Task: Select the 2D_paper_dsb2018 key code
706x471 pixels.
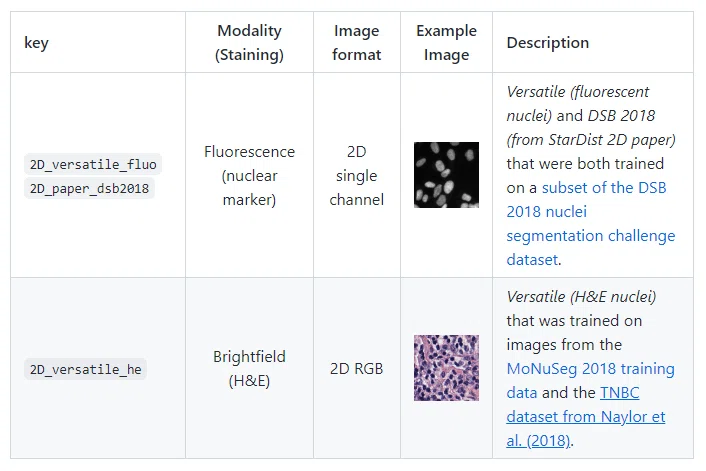Action: click(x=89, y=188)
